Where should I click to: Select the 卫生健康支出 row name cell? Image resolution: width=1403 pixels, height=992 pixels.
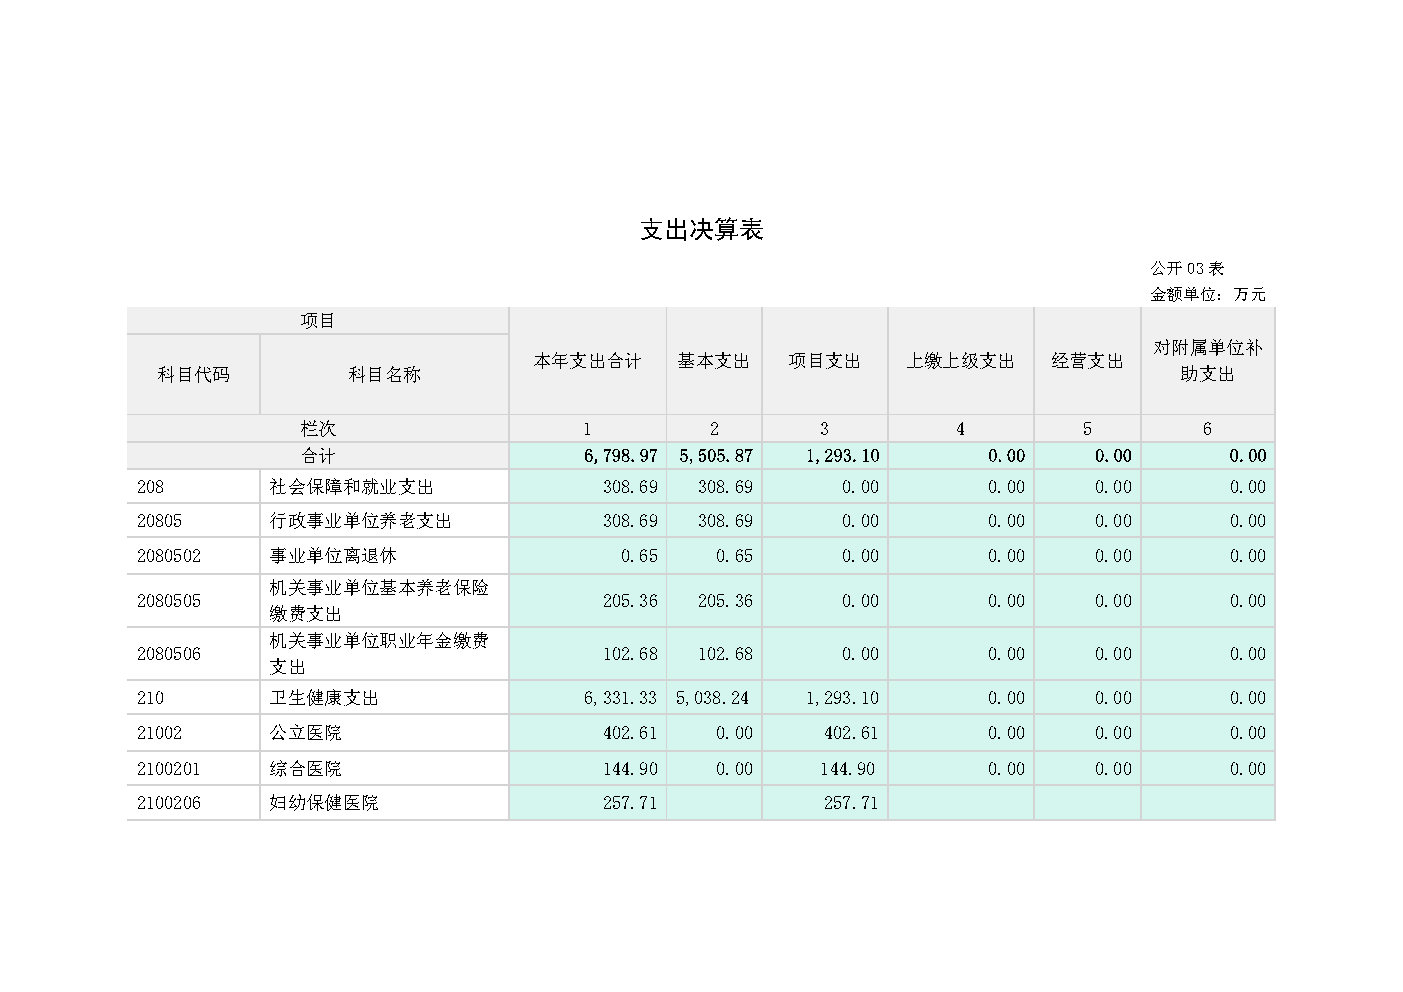[324, 698]
